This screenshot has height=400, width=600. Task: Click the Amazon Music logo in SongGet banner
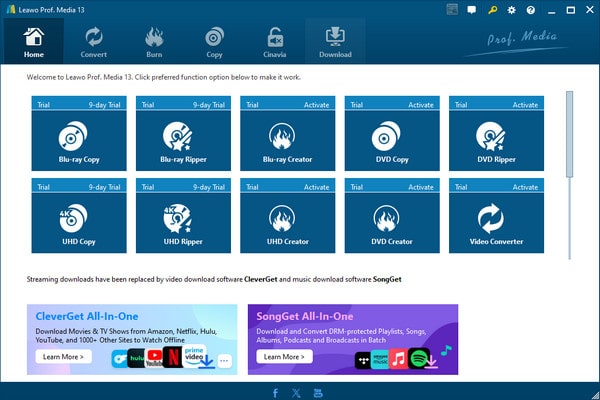[380, 359]
